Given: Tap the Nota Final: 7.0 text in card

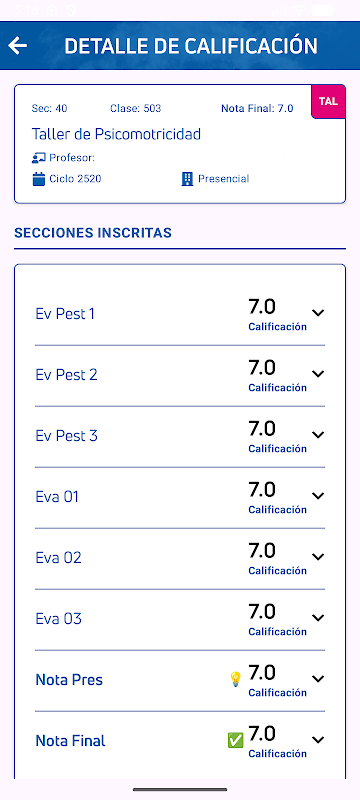Looking at the screenshot, I should (257, 108).
